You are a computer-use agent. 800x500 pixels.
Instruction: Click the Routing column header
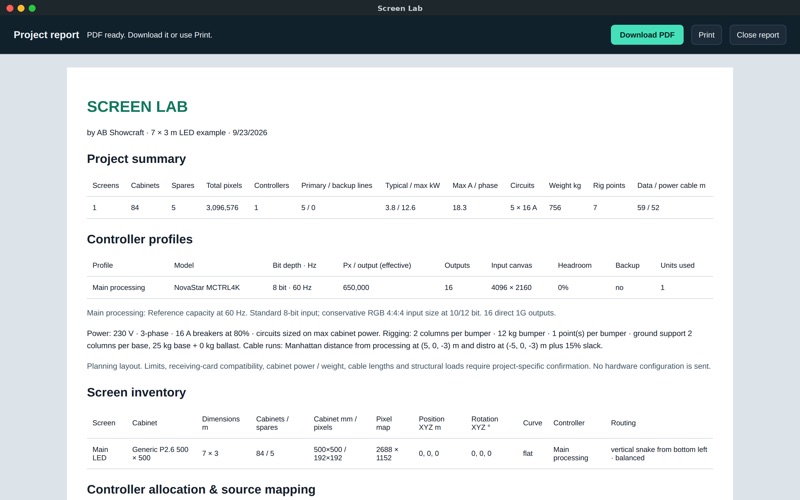click(x=623, y=423)
